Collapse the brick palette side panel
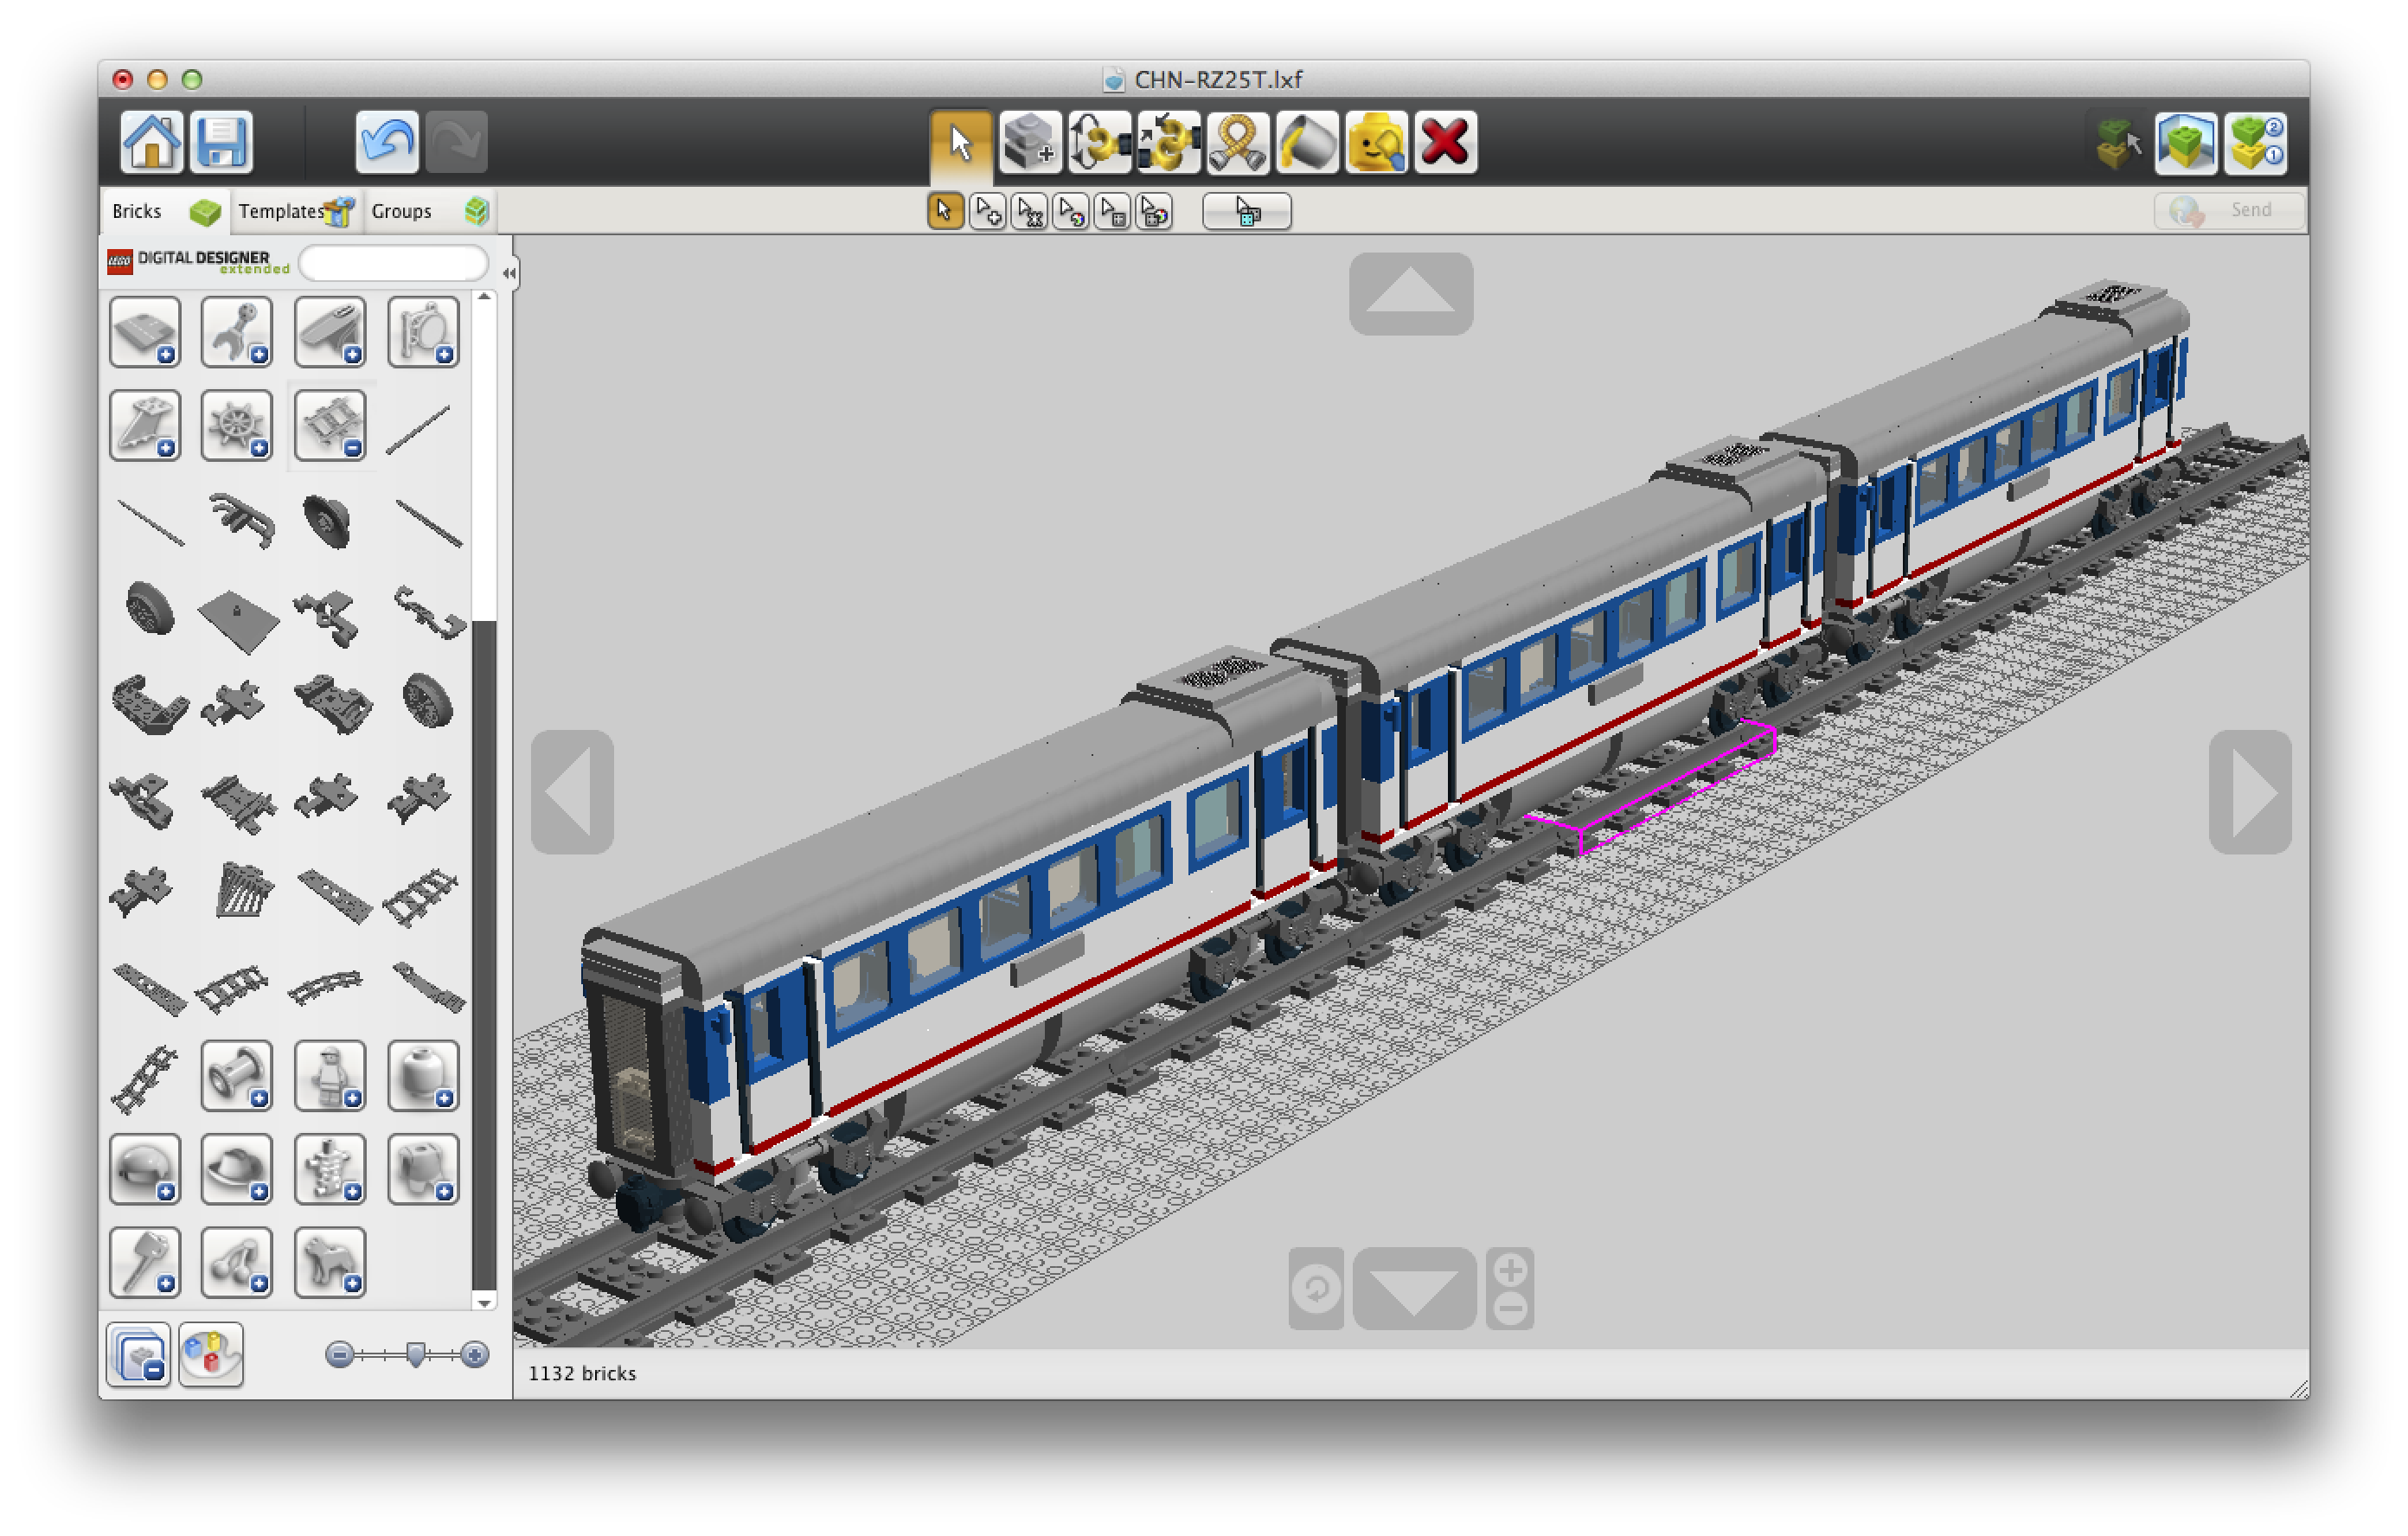 (x=509, y=273)
